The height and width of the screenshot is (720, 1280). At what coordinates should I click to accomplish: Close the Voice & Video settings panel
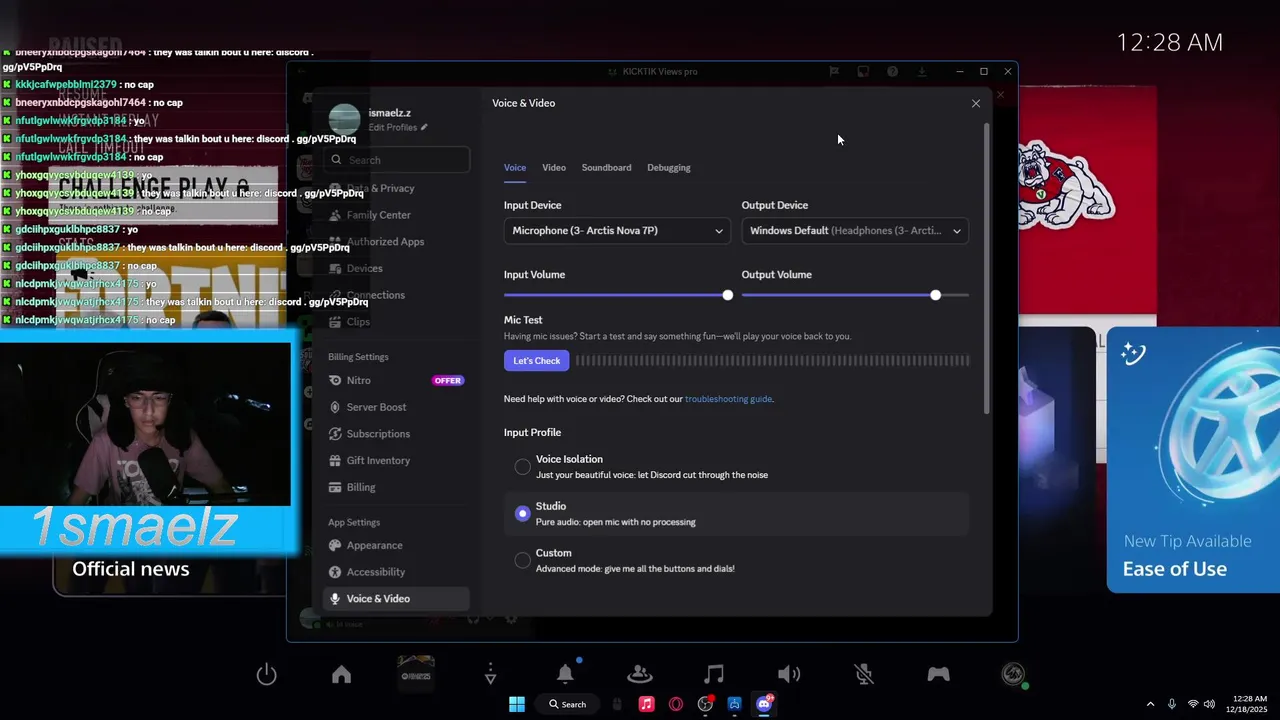[976, 103]
